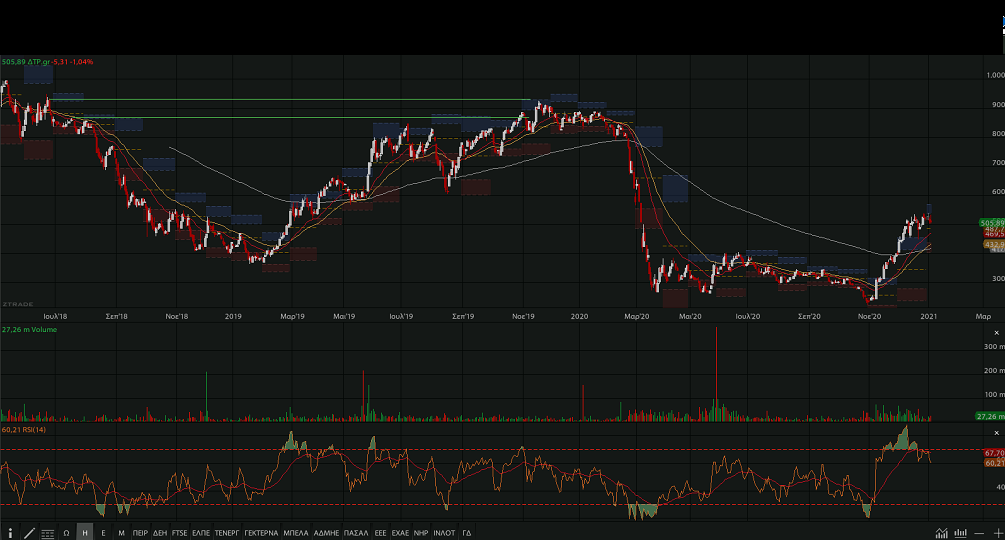The image size is (1005, 540).
Task: Load the ΠΕΙΡ symbol chart
Action: point(140,533)
